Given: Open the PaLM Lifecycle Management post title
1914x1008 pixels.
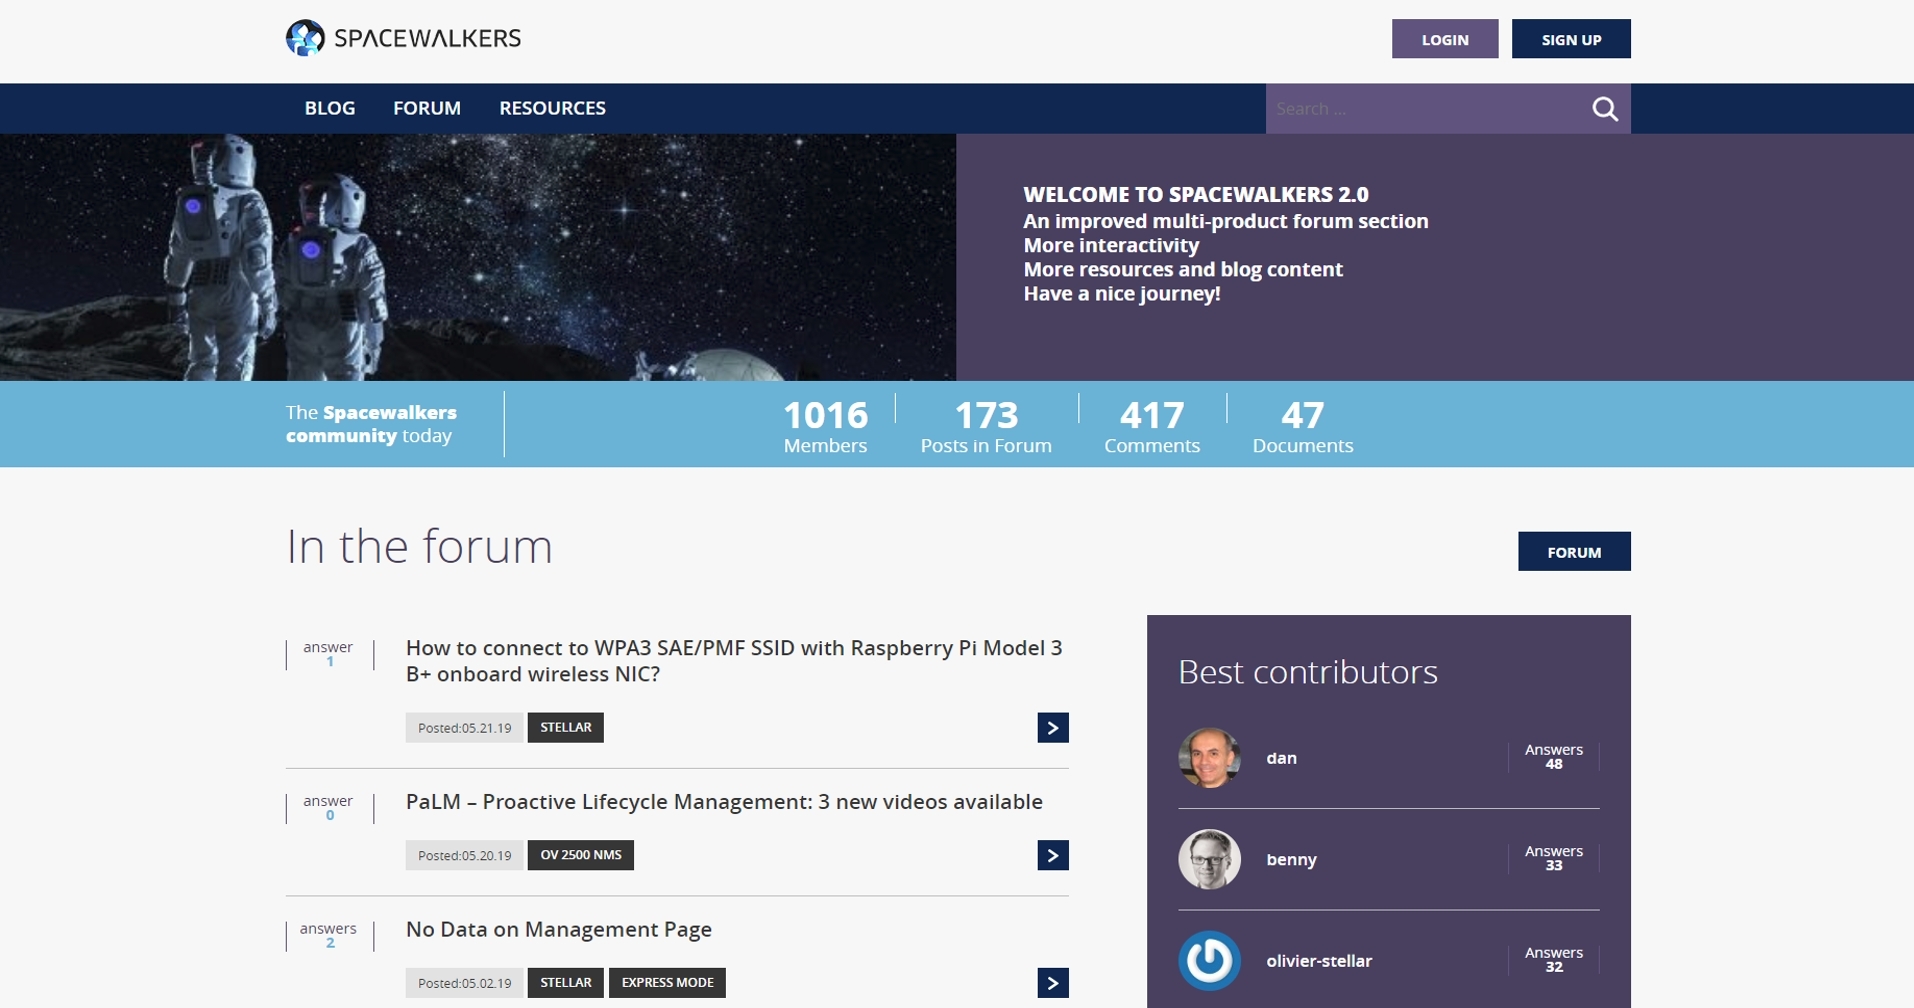Looking at the screenshot, I should [x=723, y=802].
